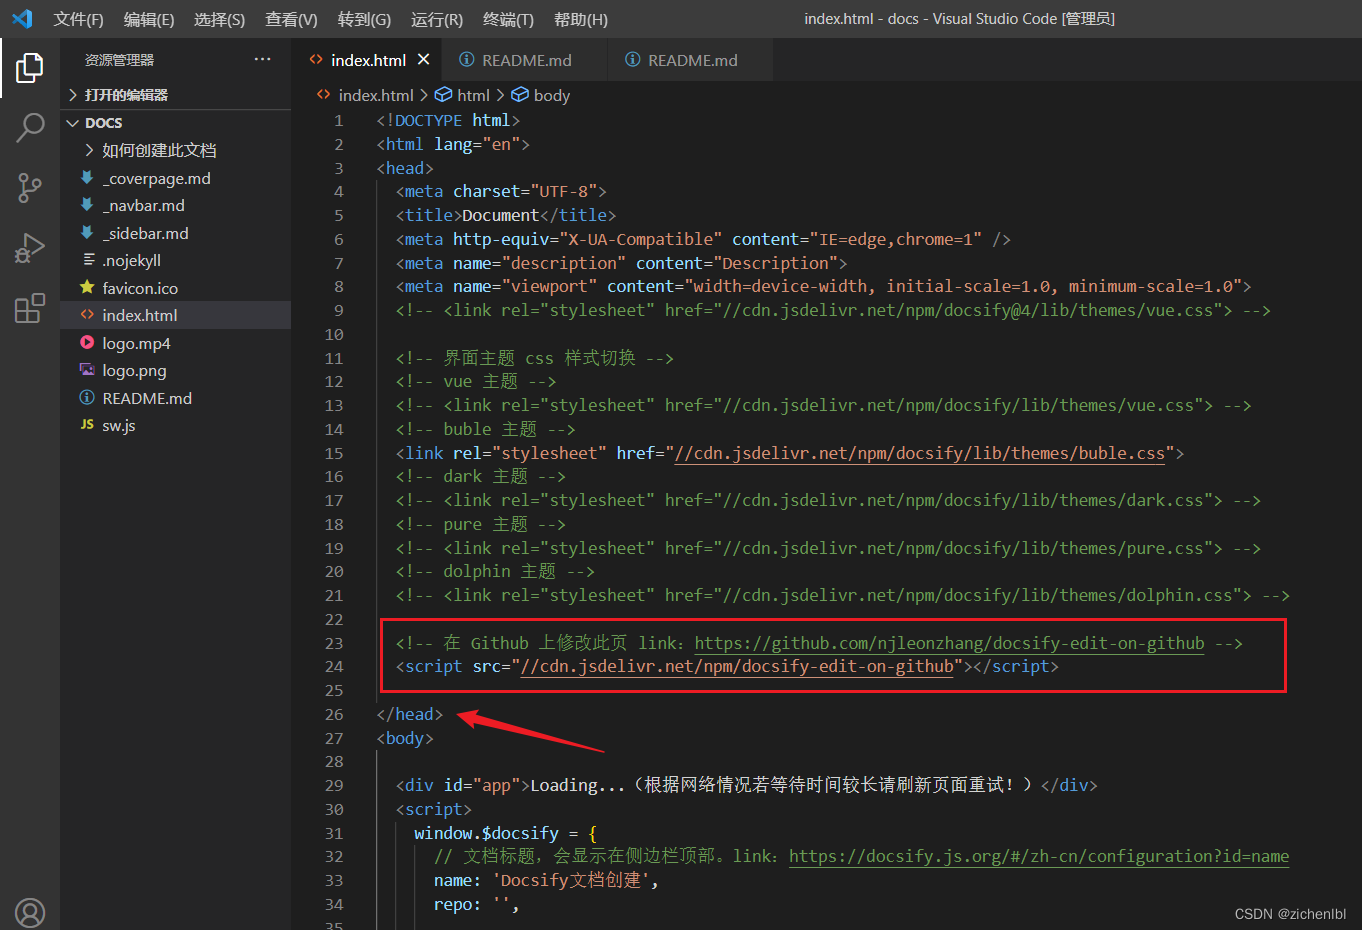Click the html symbol icon in breadcrumb
The height and width of the screenshot is (930, 1362).
click(443, 95)
